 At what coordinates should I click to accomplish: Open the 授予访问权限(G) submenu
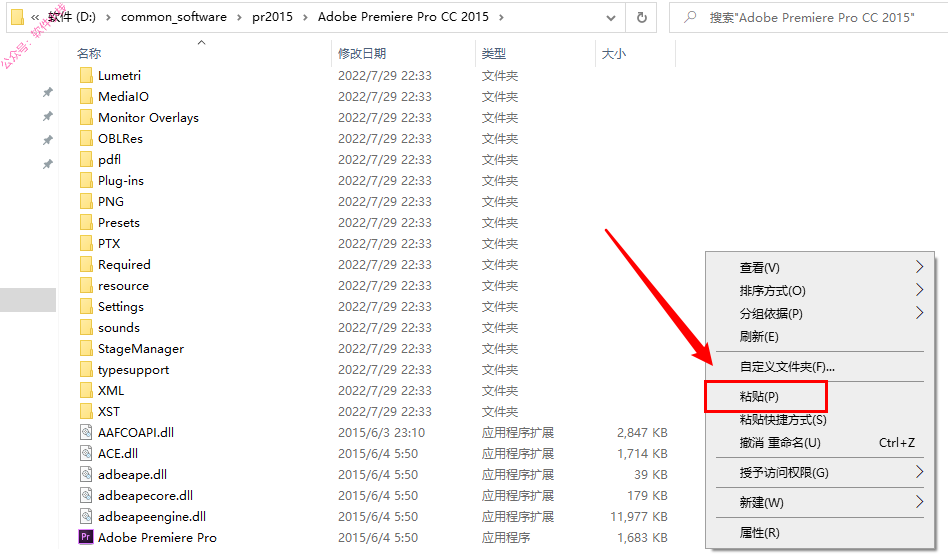tap(820, 473)
